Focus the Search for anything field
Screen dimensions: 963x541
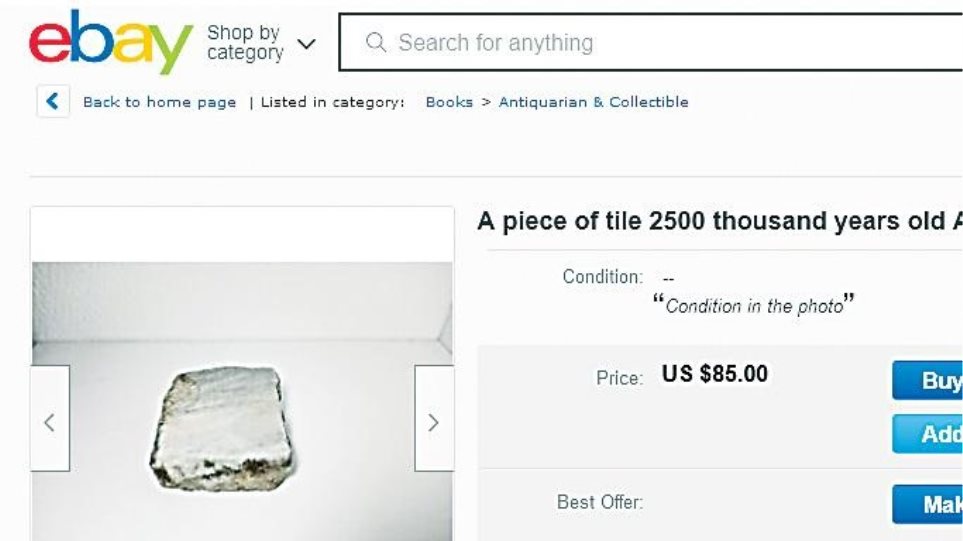[600, 43]
